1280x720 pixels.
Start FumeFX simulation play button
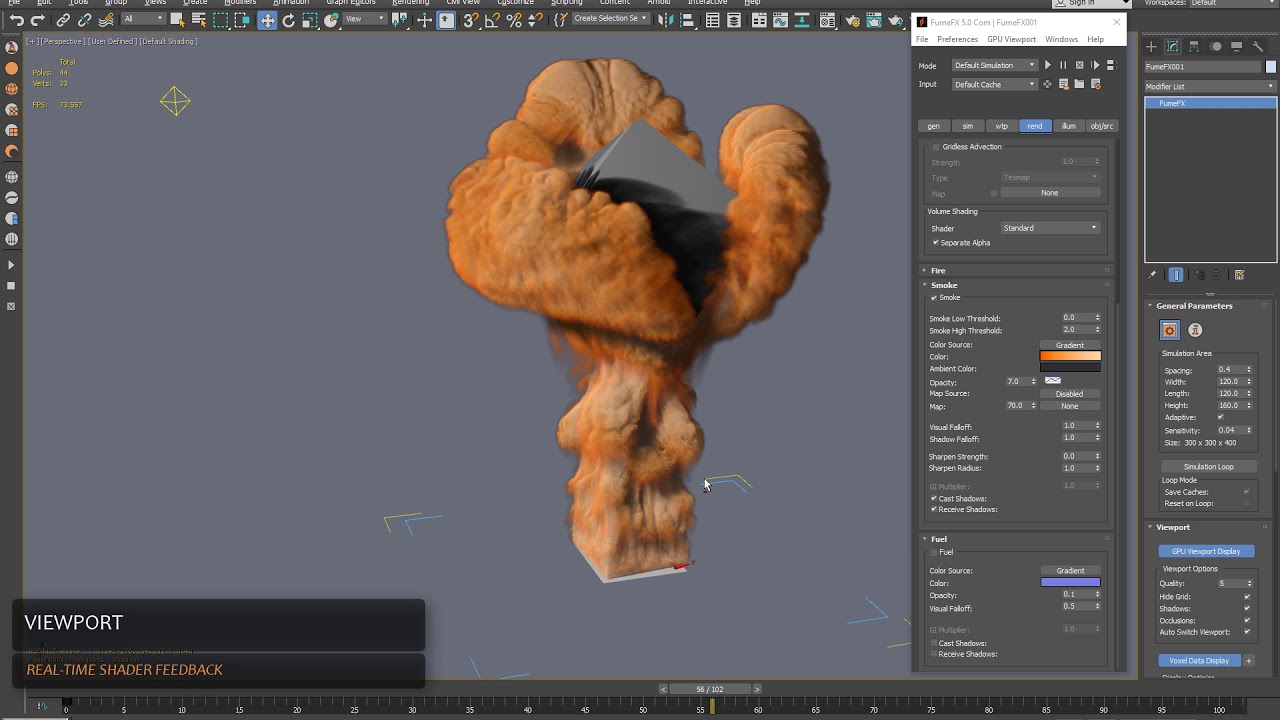coord(1047,65)
